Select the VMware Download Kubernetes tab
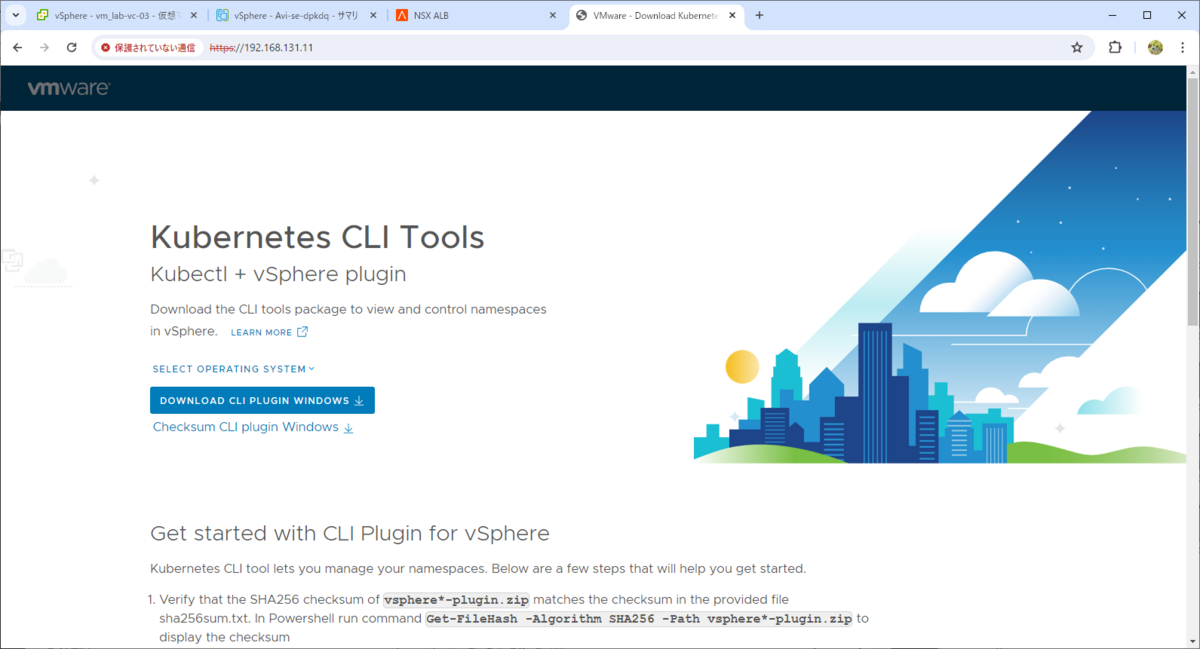Viewport: 1200px width, 649px height. coord(657,16)
